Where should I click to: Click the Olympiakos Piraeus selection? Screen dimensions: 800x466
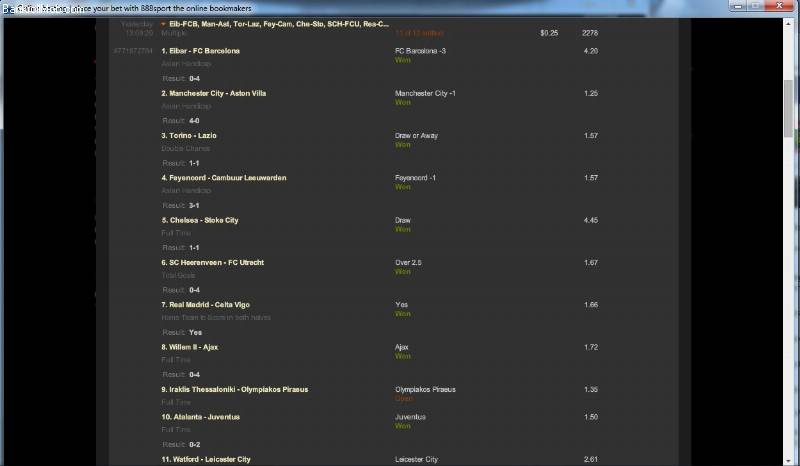click(426, 389)
